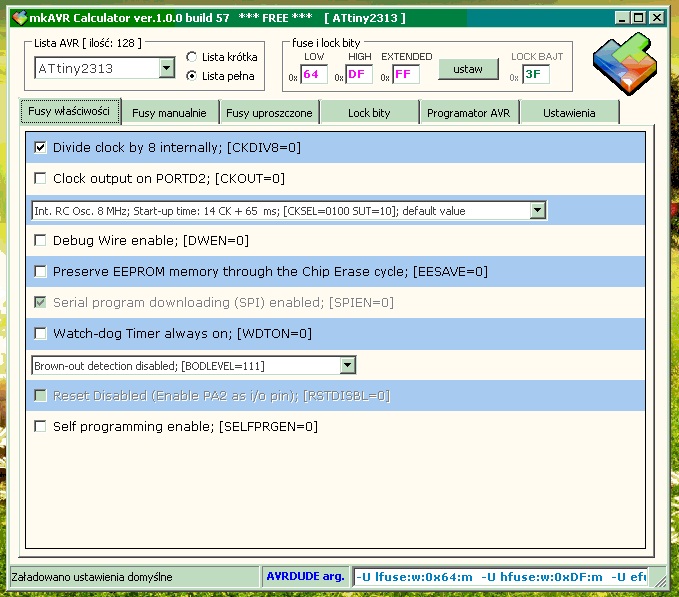Enable Self programming (SELFPRGEN) checkbox
The image size is (679, 597).
40,426
